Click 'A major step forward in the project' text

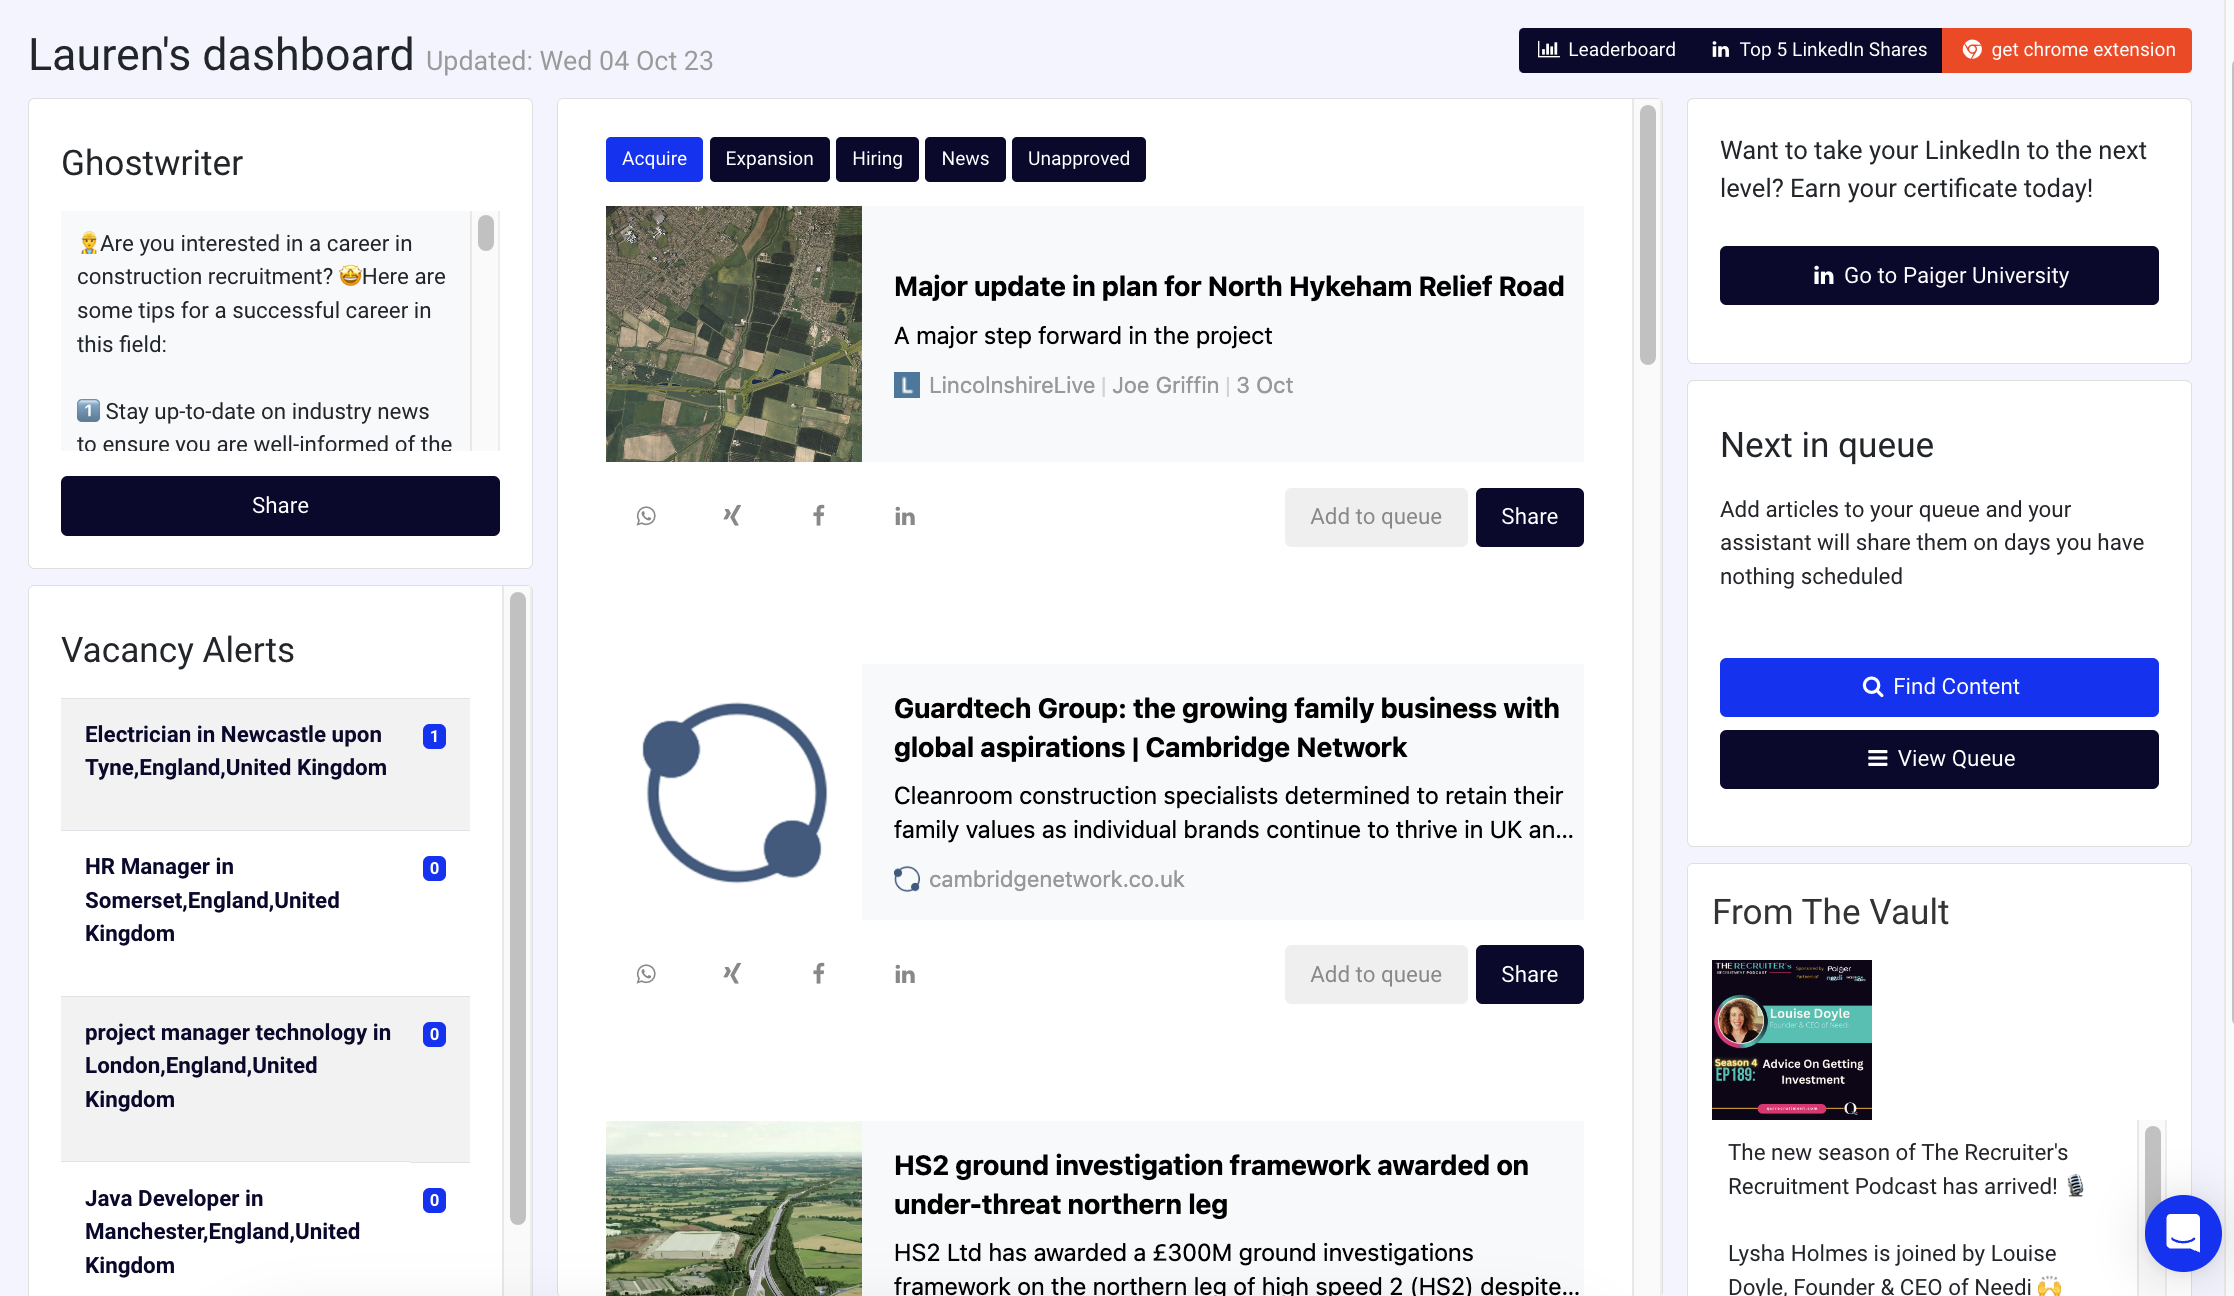coord(1082,336)
